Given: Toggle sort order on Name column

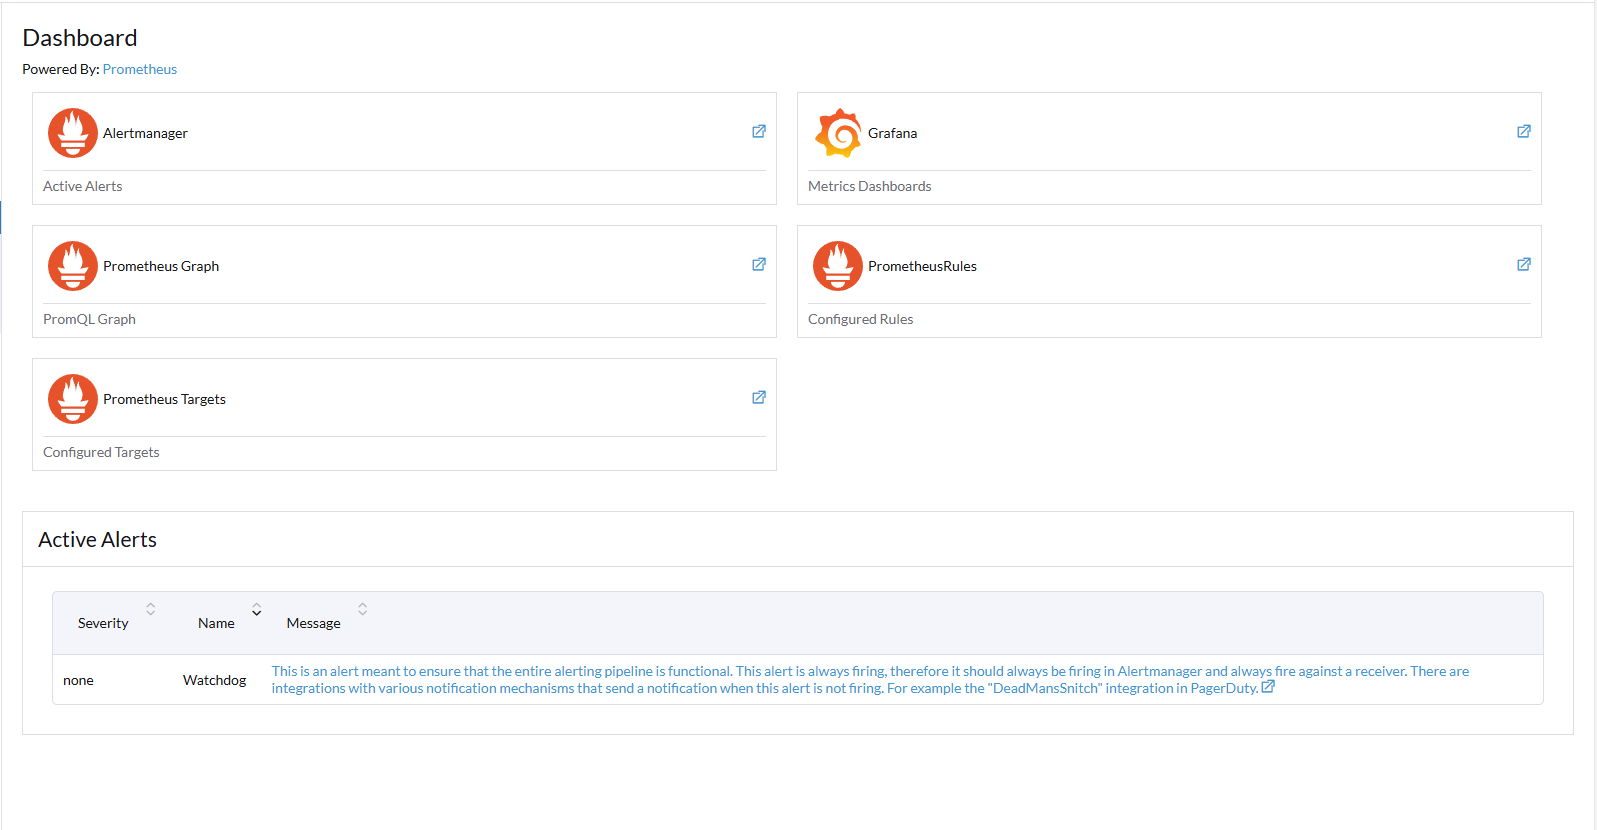Looking at the screenshot, I should [x=257, y=609].
